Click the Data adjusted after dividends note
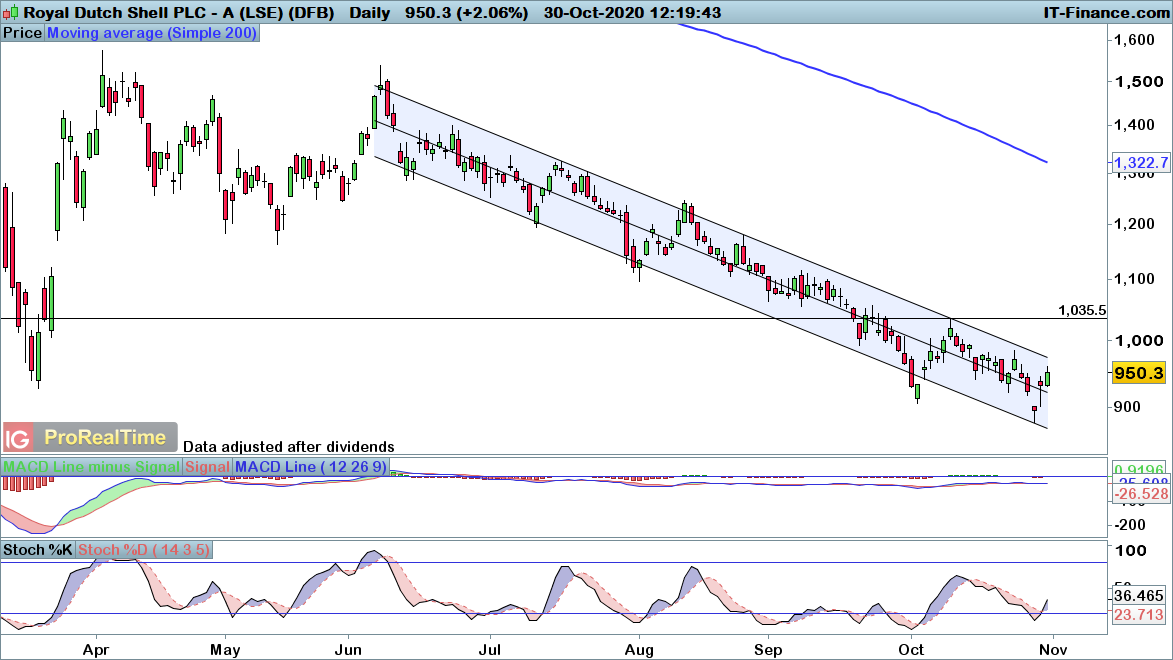 (x=289, y=447)
